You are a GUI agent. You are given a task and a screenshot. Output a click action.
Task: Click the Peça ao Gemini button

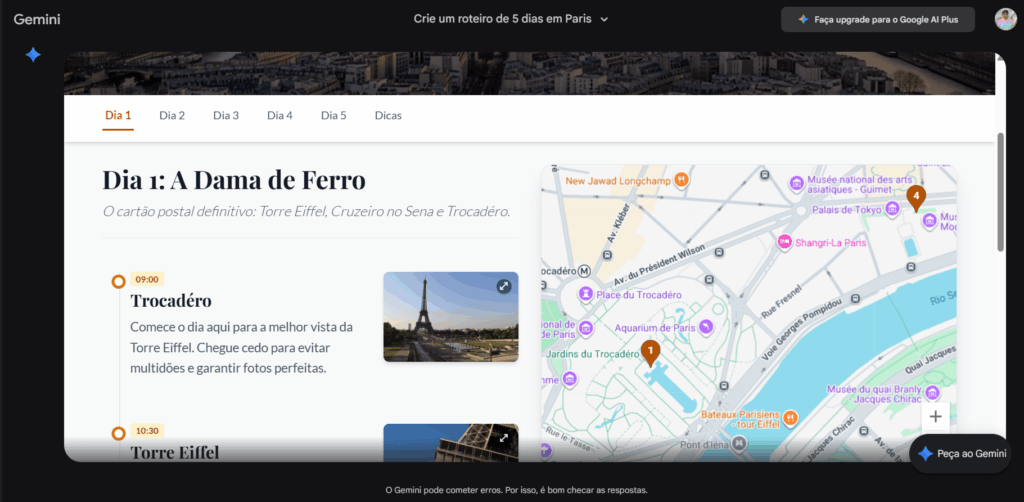(x=960, y=454)
